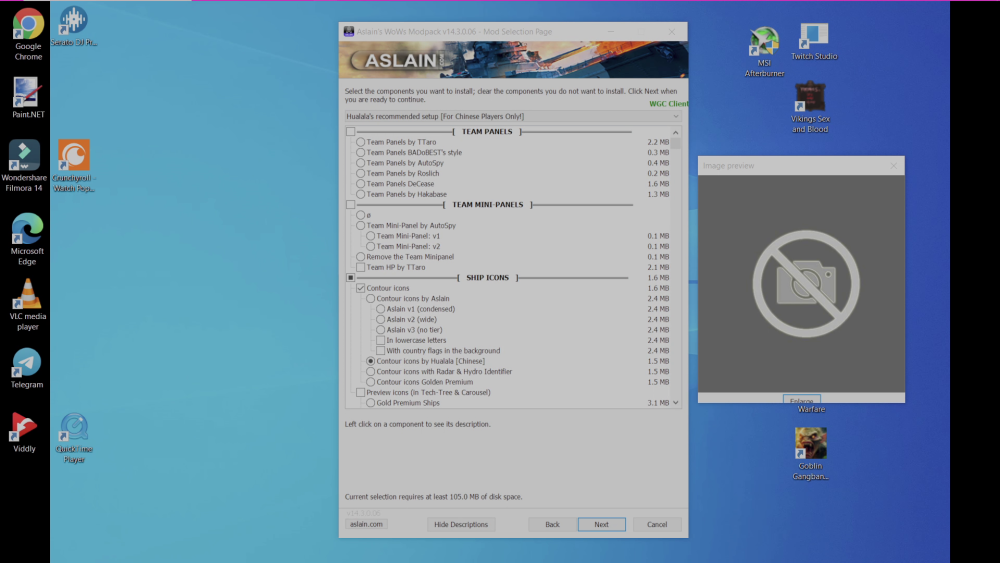
Task: Open Viddly desktop icon
Action: click(x=24, y=433)
